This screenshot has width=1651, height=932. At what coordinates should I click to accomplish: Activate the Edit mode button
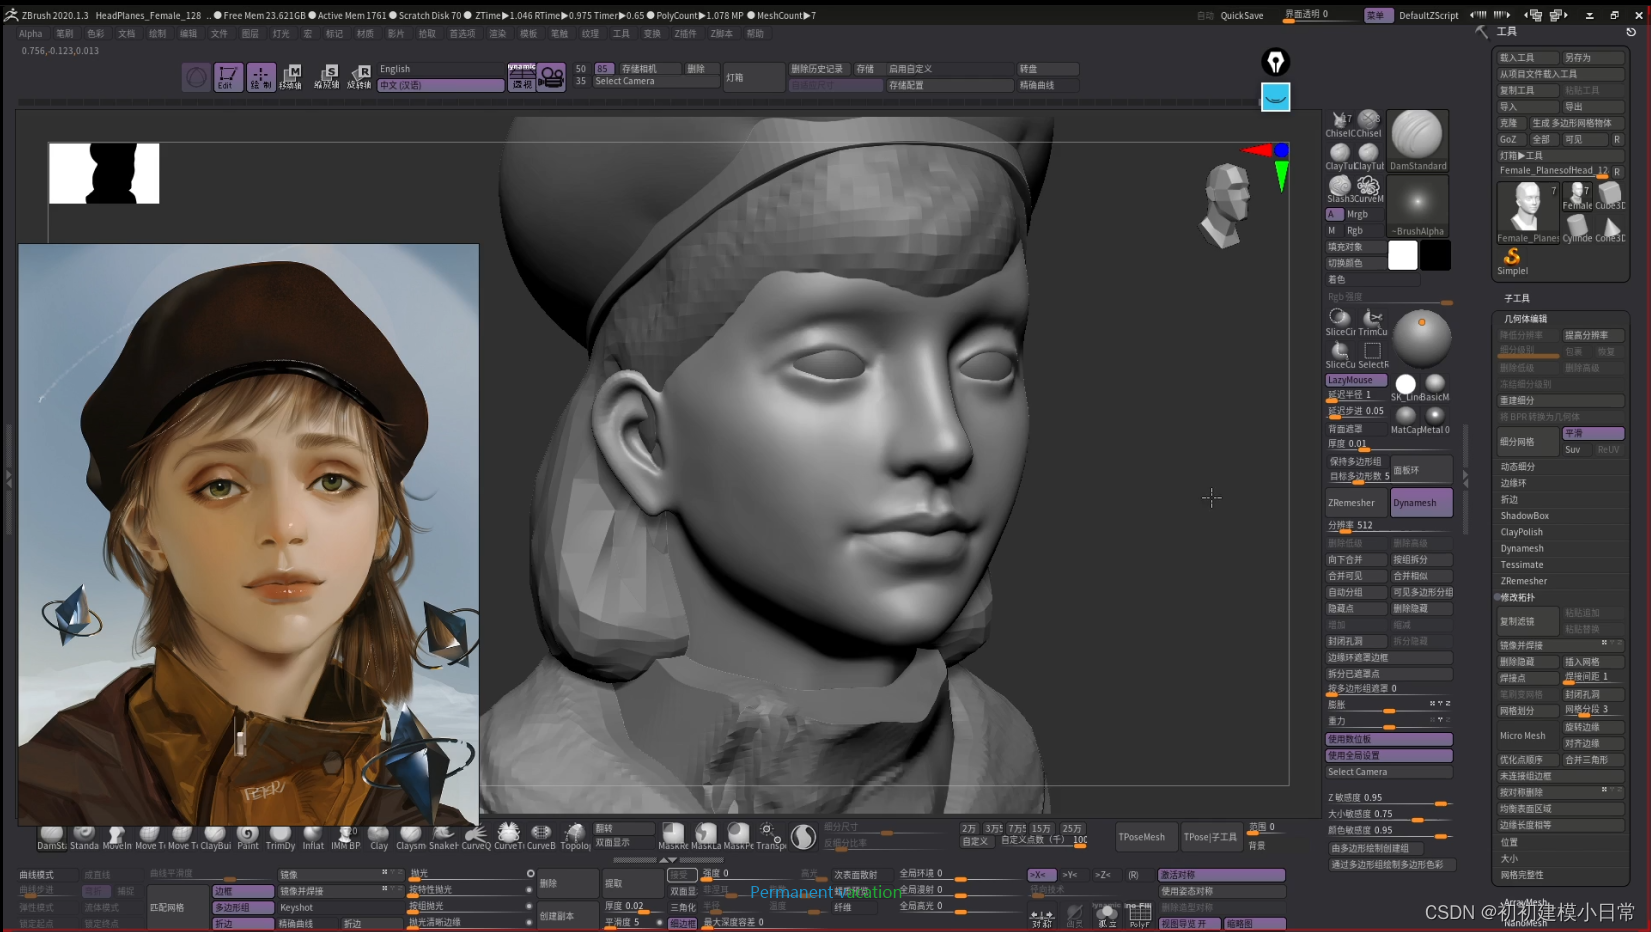click(227, 77)
